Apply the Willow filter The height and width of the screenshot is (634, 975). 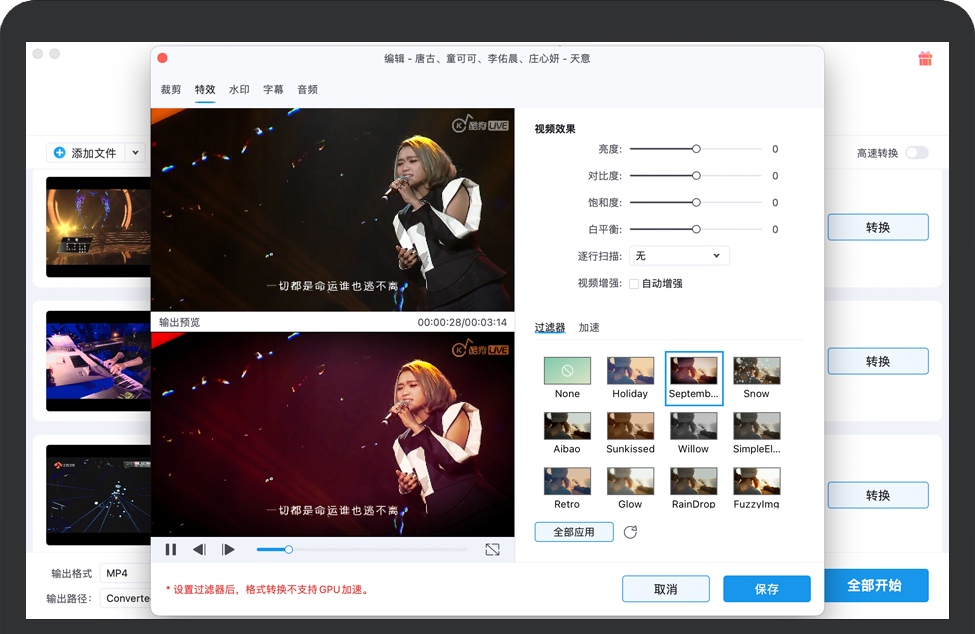click(x=693, y=433)
